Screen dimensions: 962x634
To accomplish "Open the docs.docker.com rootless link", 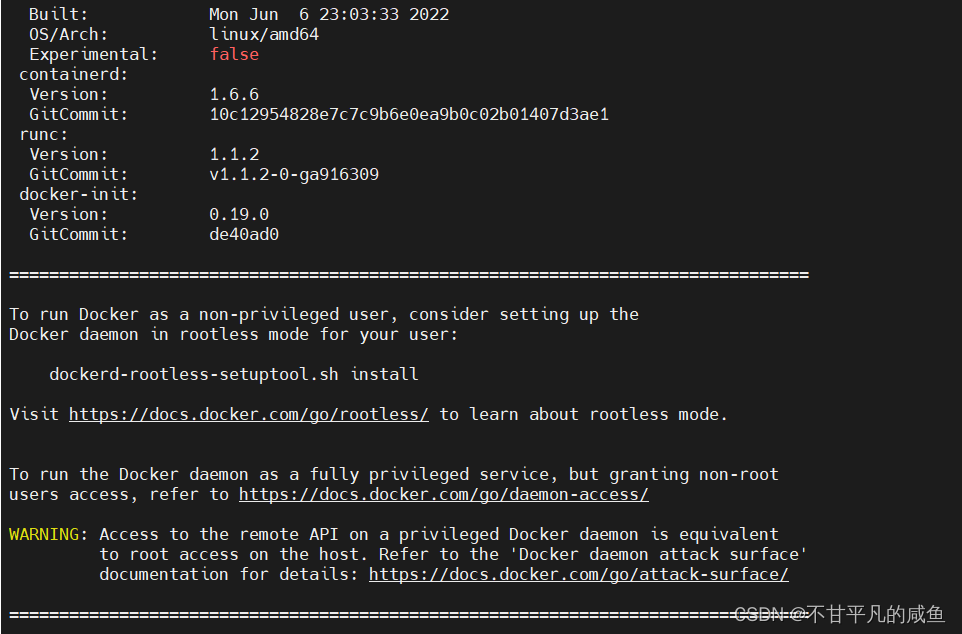I will pos(248,414).
